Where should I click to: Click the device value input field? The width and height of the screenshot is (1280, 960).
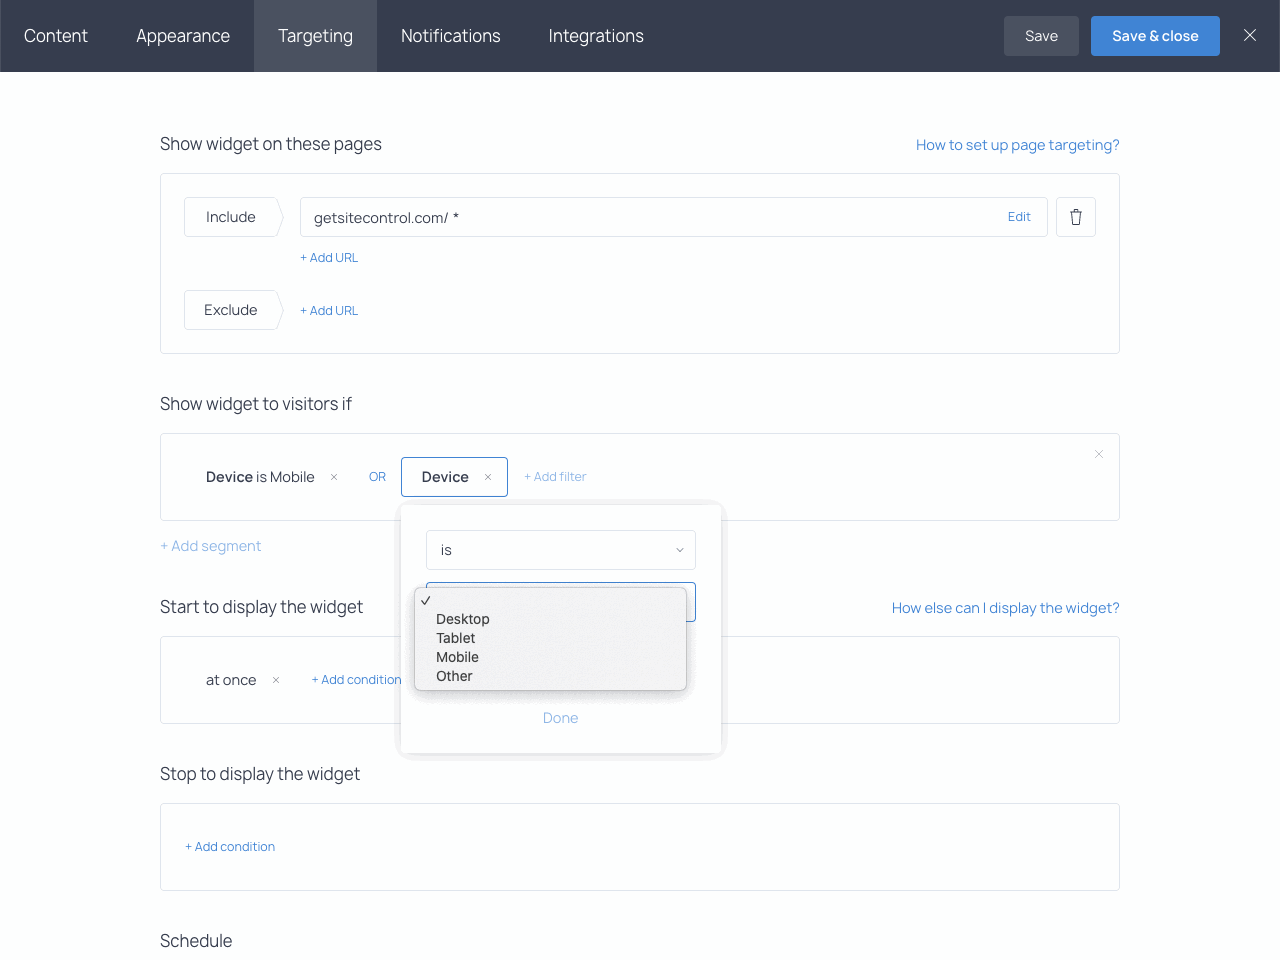click(x=560, y=600)
